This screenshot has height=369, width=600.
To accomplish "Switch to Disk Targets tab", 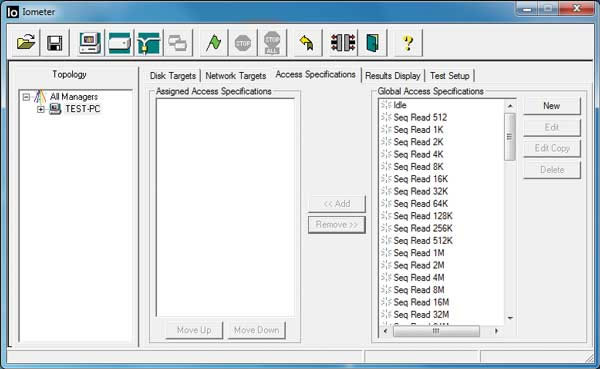I will [173, 76].
